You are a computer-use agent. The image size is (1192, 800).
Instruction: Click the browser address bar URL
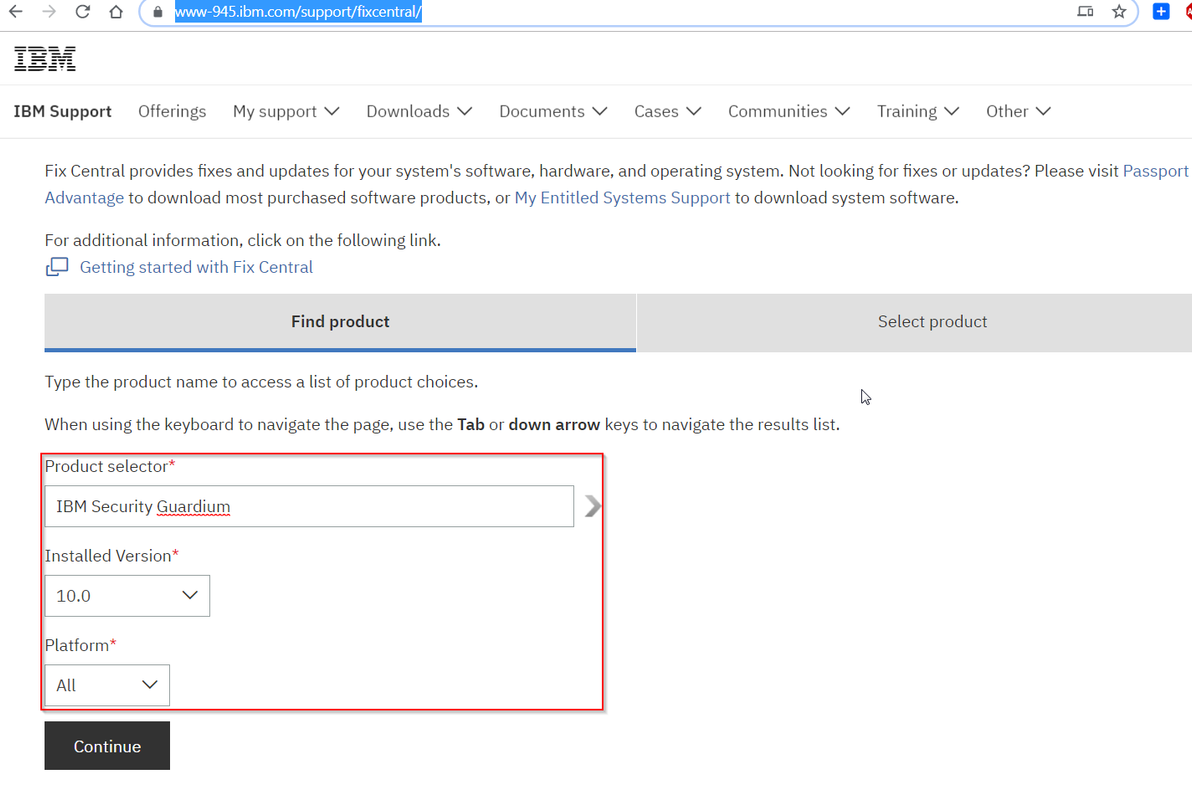coord(298,11)
